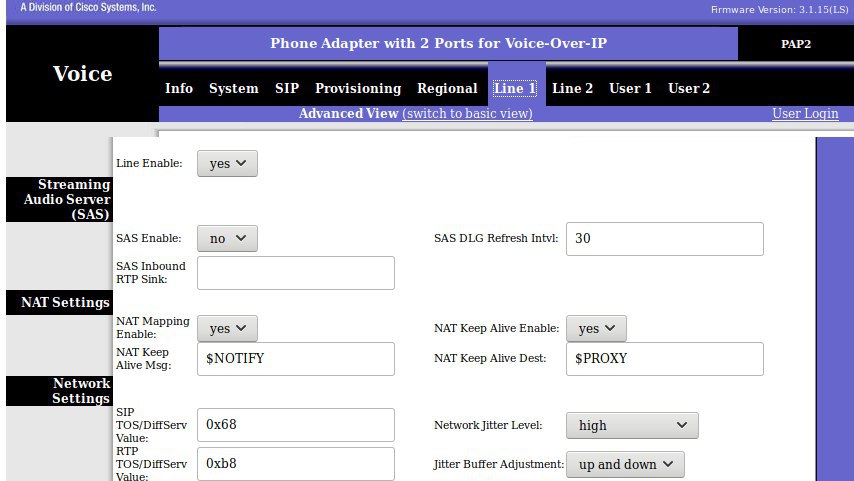Viewport: 854px width, 481px height.
Task: Go to the Provisioning tab
Action: tap(358, 88)
